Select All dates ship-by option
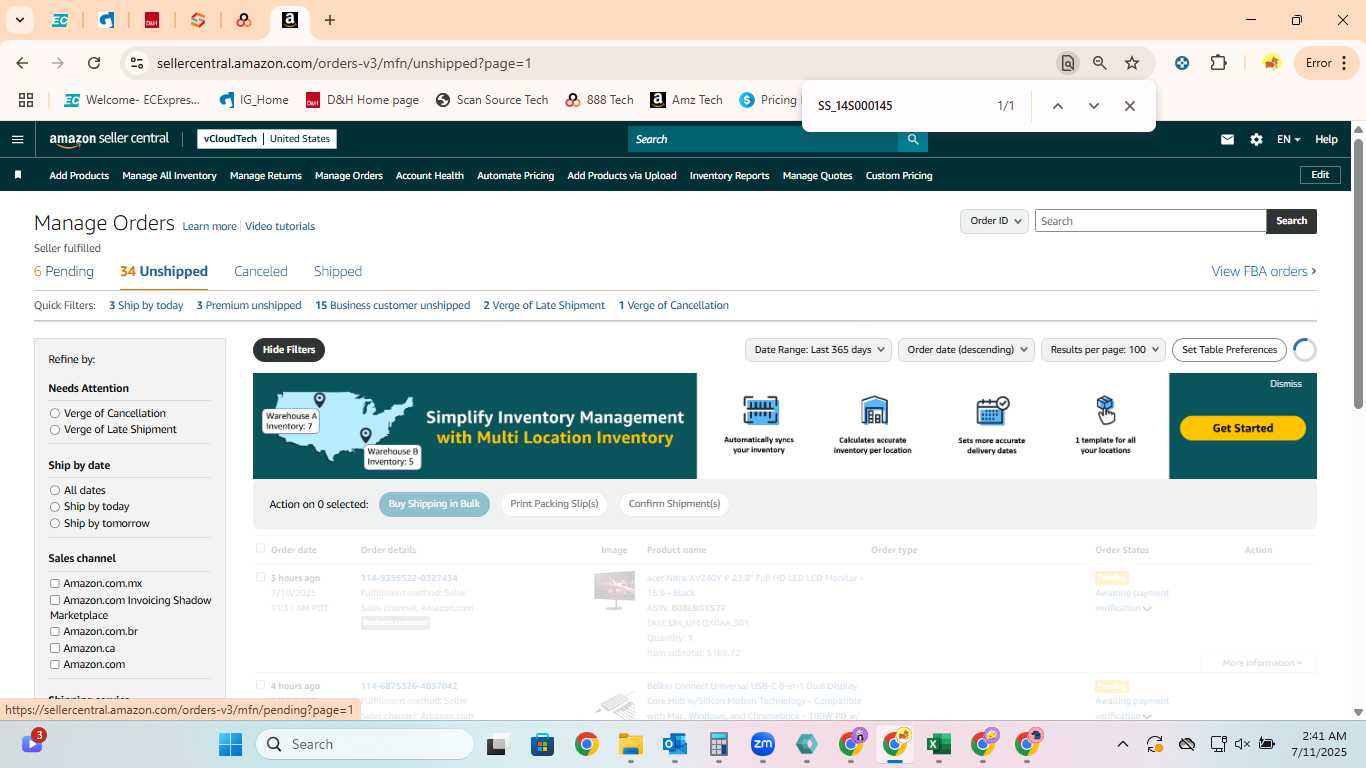 (55, 490)
